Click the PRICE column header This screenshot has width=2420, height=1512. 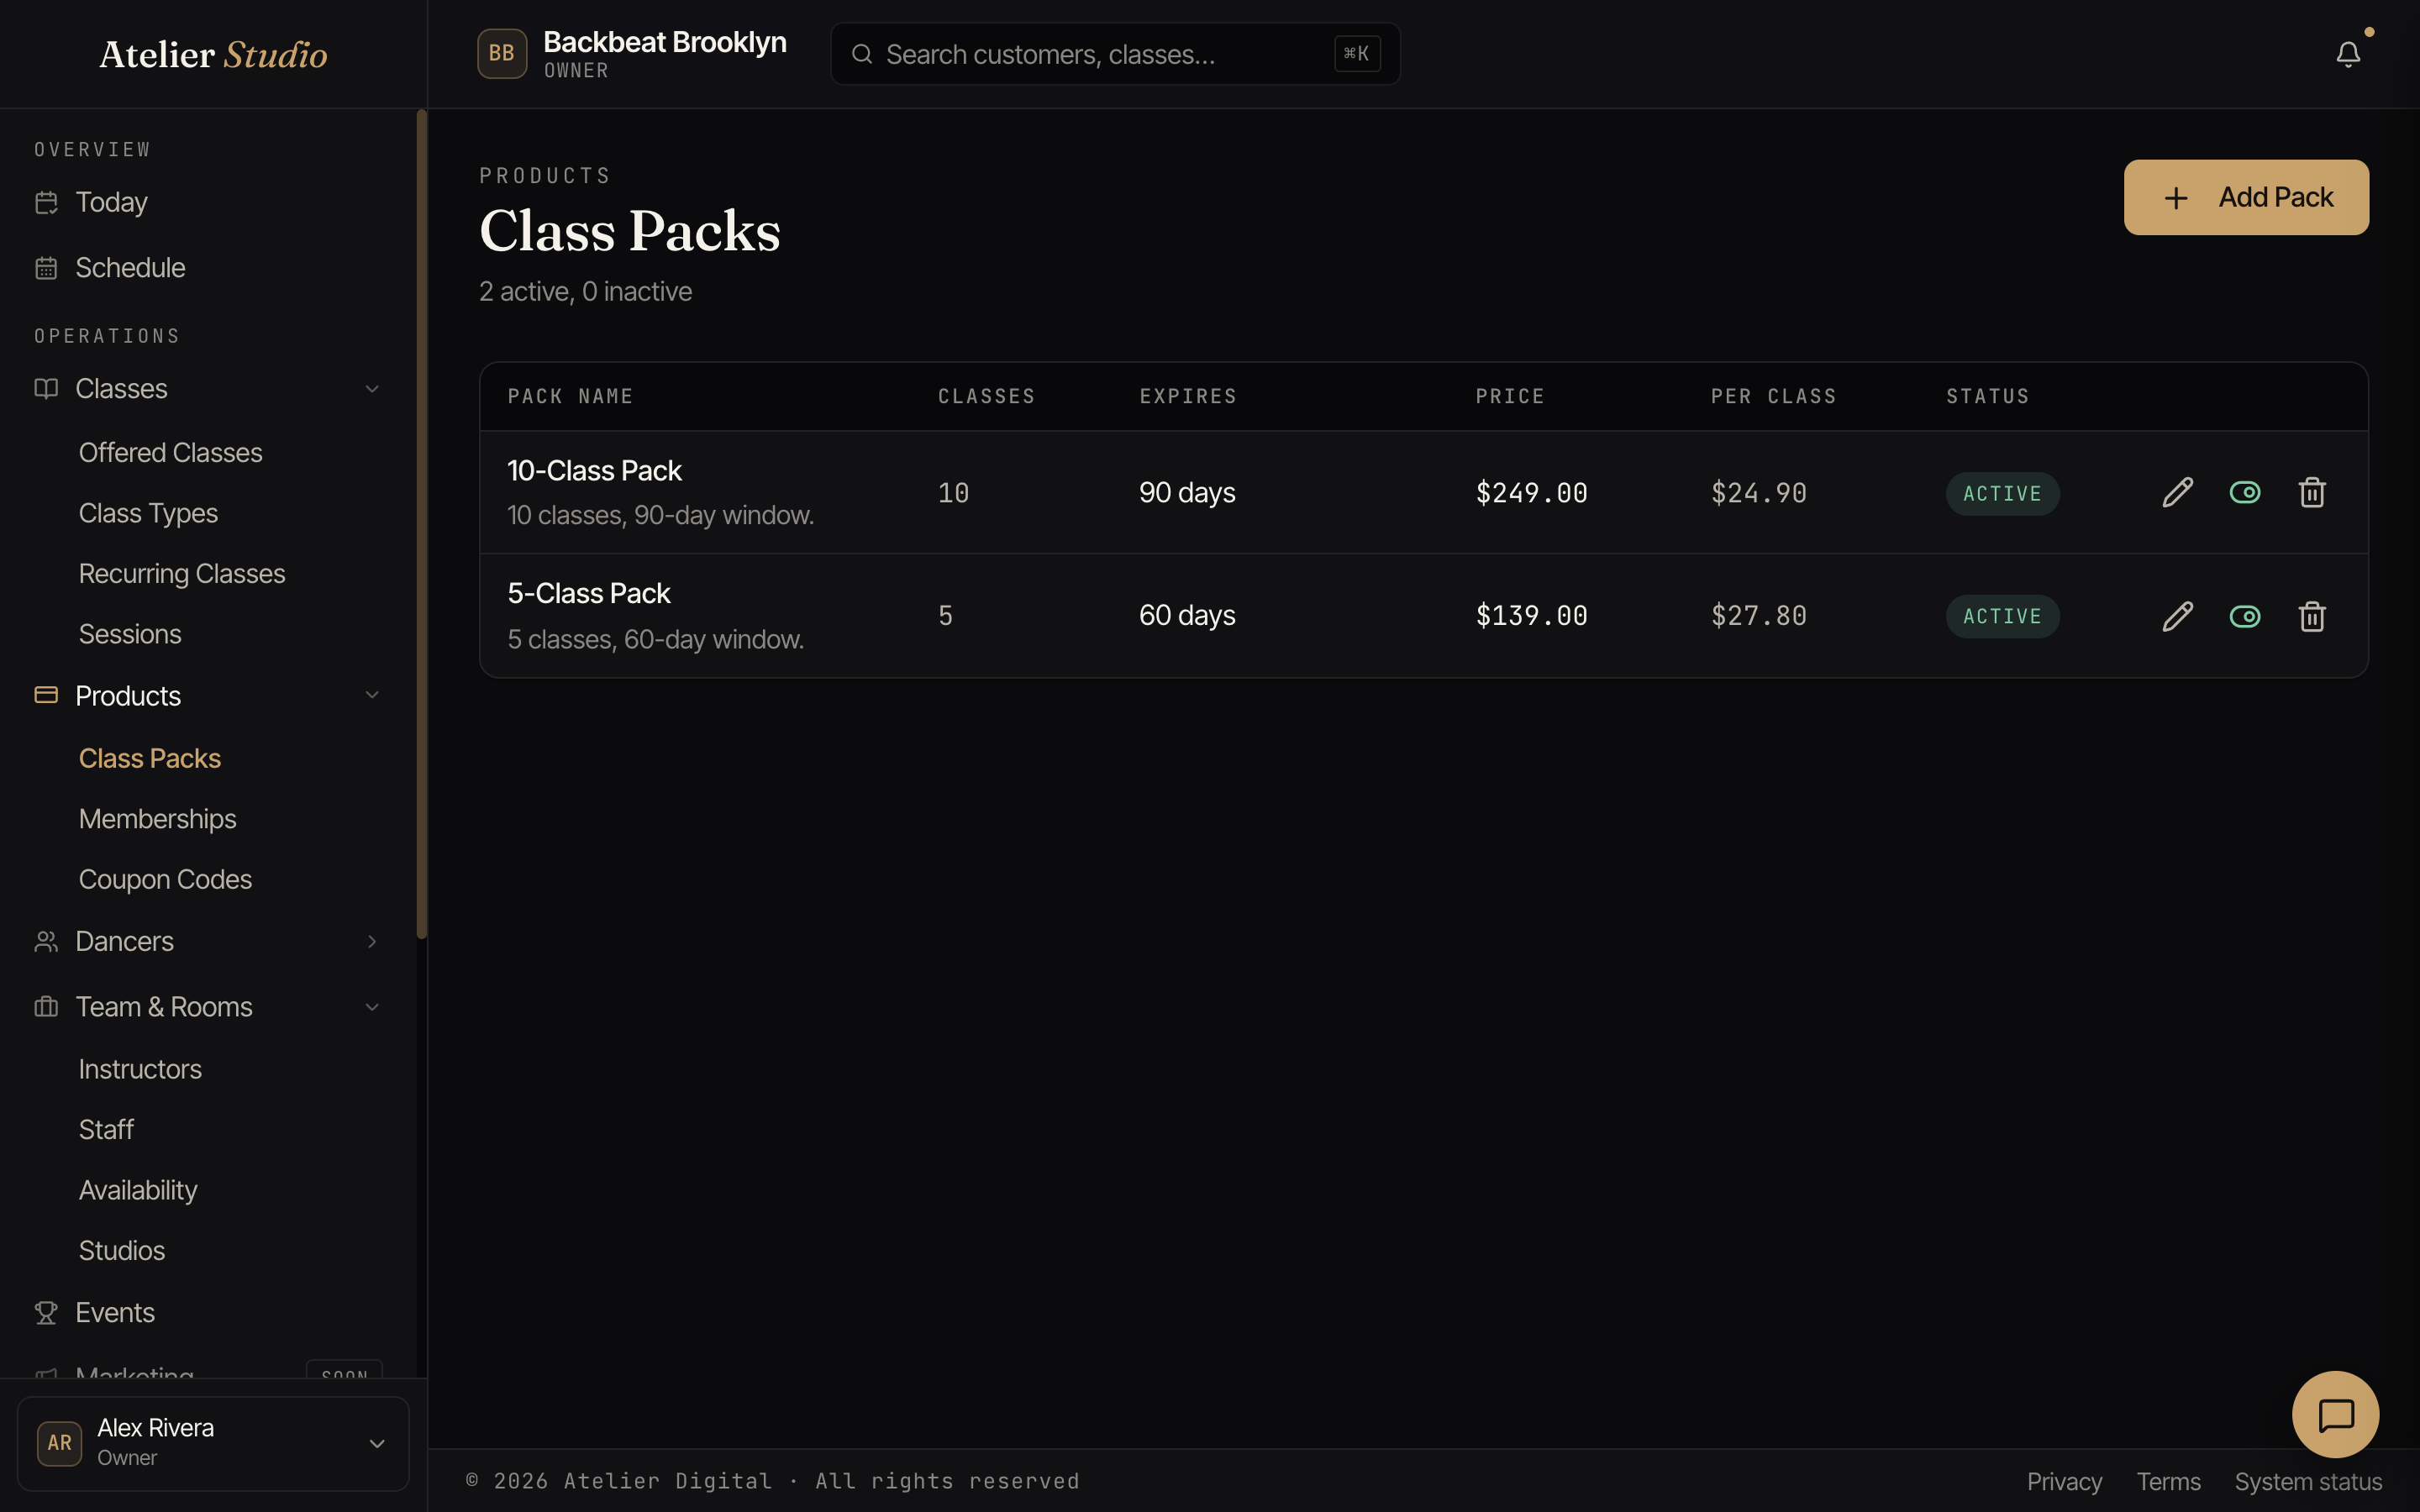click(x=1510, y=396)
